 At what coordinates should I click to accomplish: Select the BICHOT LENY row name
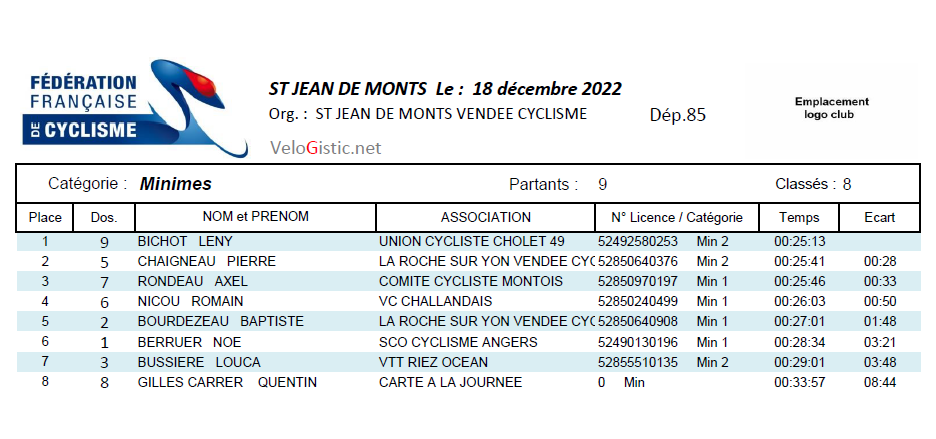coord(185,242)
